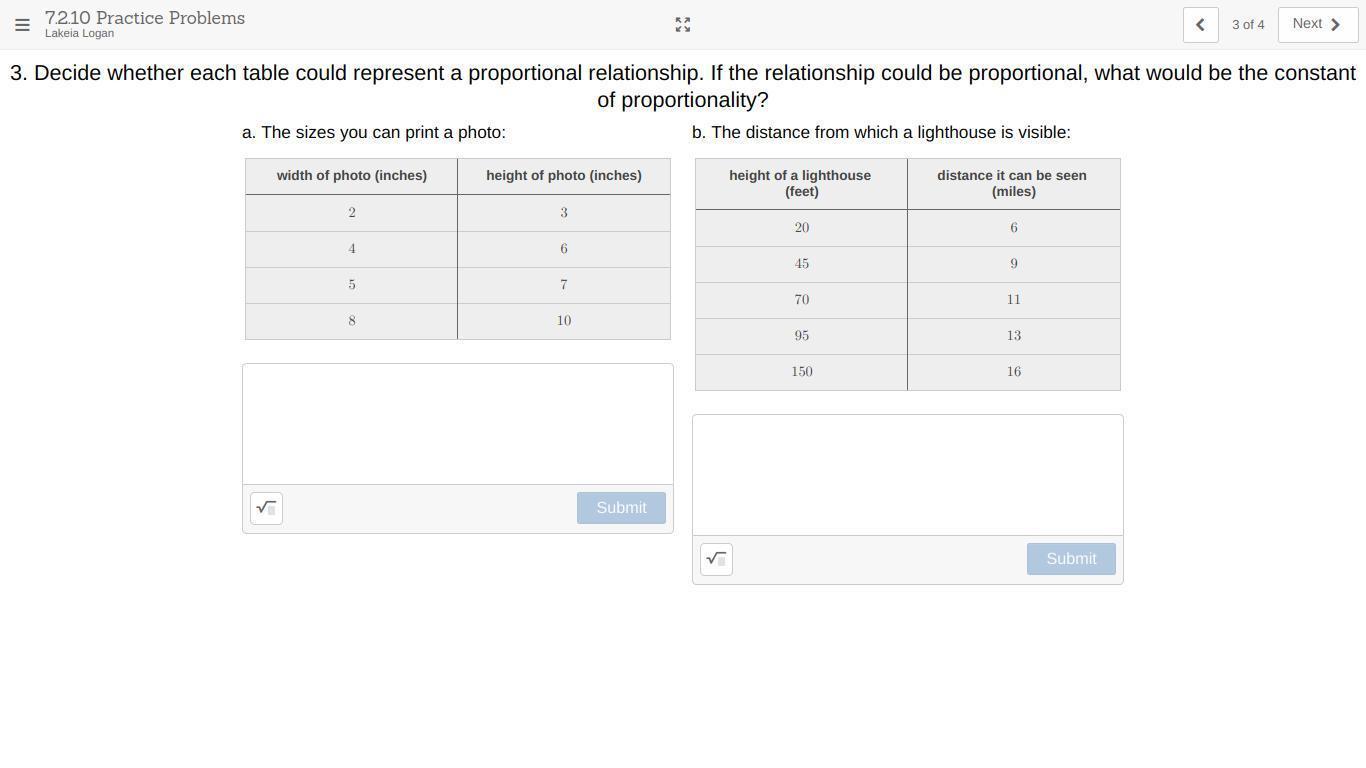This screenshot has width=1366, height=768.
Task: Click the photo width cell showing 8
Action: coord(352,321)
